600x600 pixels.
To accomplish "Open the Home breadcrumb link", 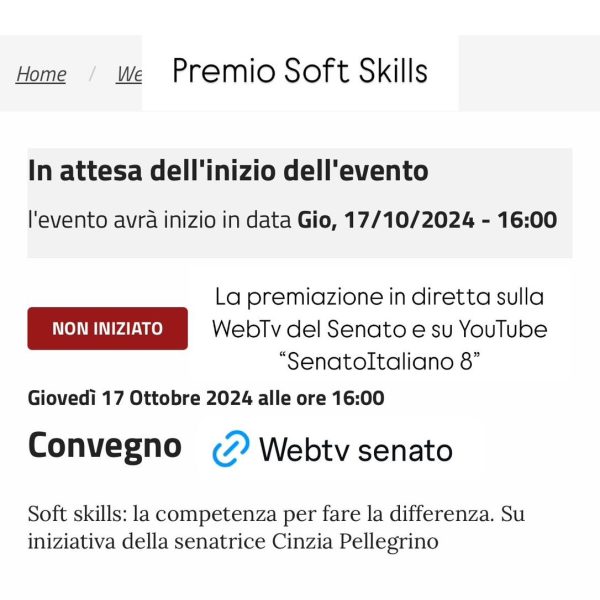I will pyautogui.click(x=41, y=74).
